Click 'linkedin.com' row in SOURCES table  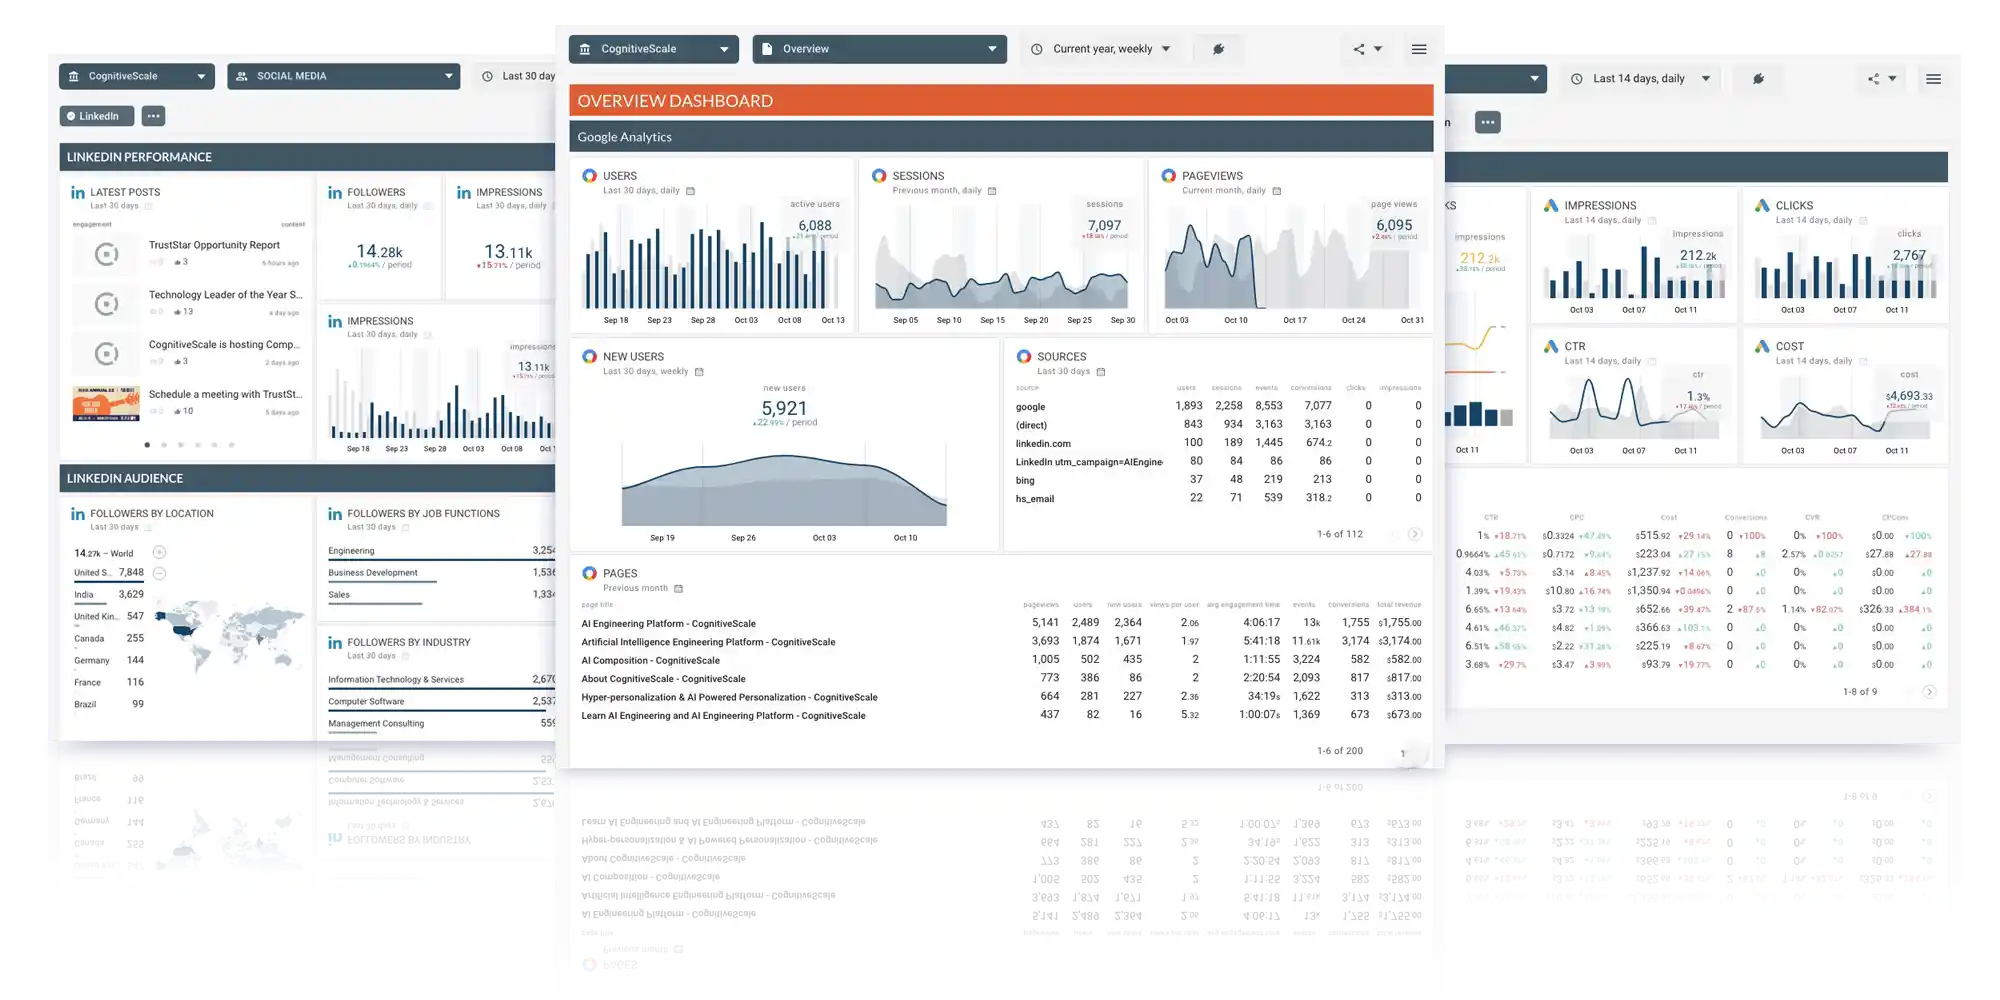click(x=1218, y=443)
